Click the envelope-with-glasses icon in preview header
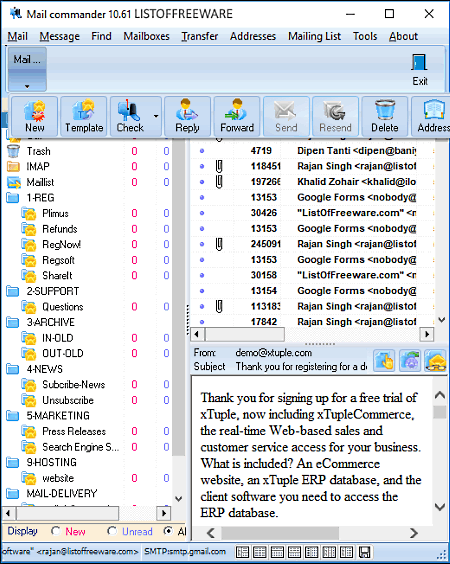Image resolution: width=450 pixels, height=564 pixels. click(436, 360)
